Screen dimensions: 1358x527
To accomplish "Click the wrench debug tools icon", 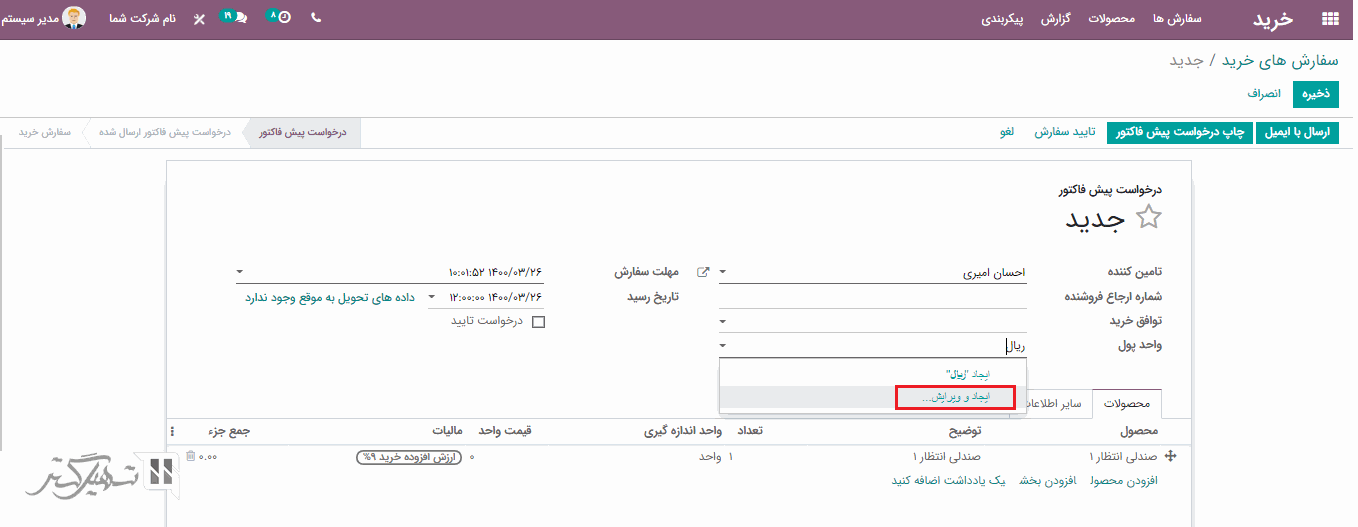I will point(199,19).
